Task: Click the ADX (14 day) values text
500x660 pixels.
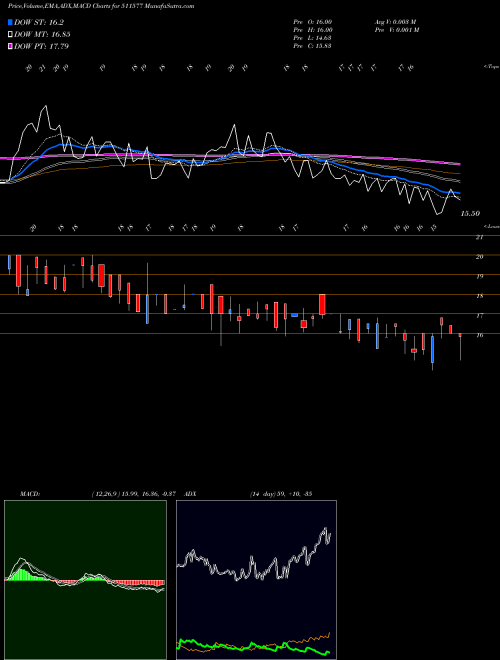Action: point(281,494)
